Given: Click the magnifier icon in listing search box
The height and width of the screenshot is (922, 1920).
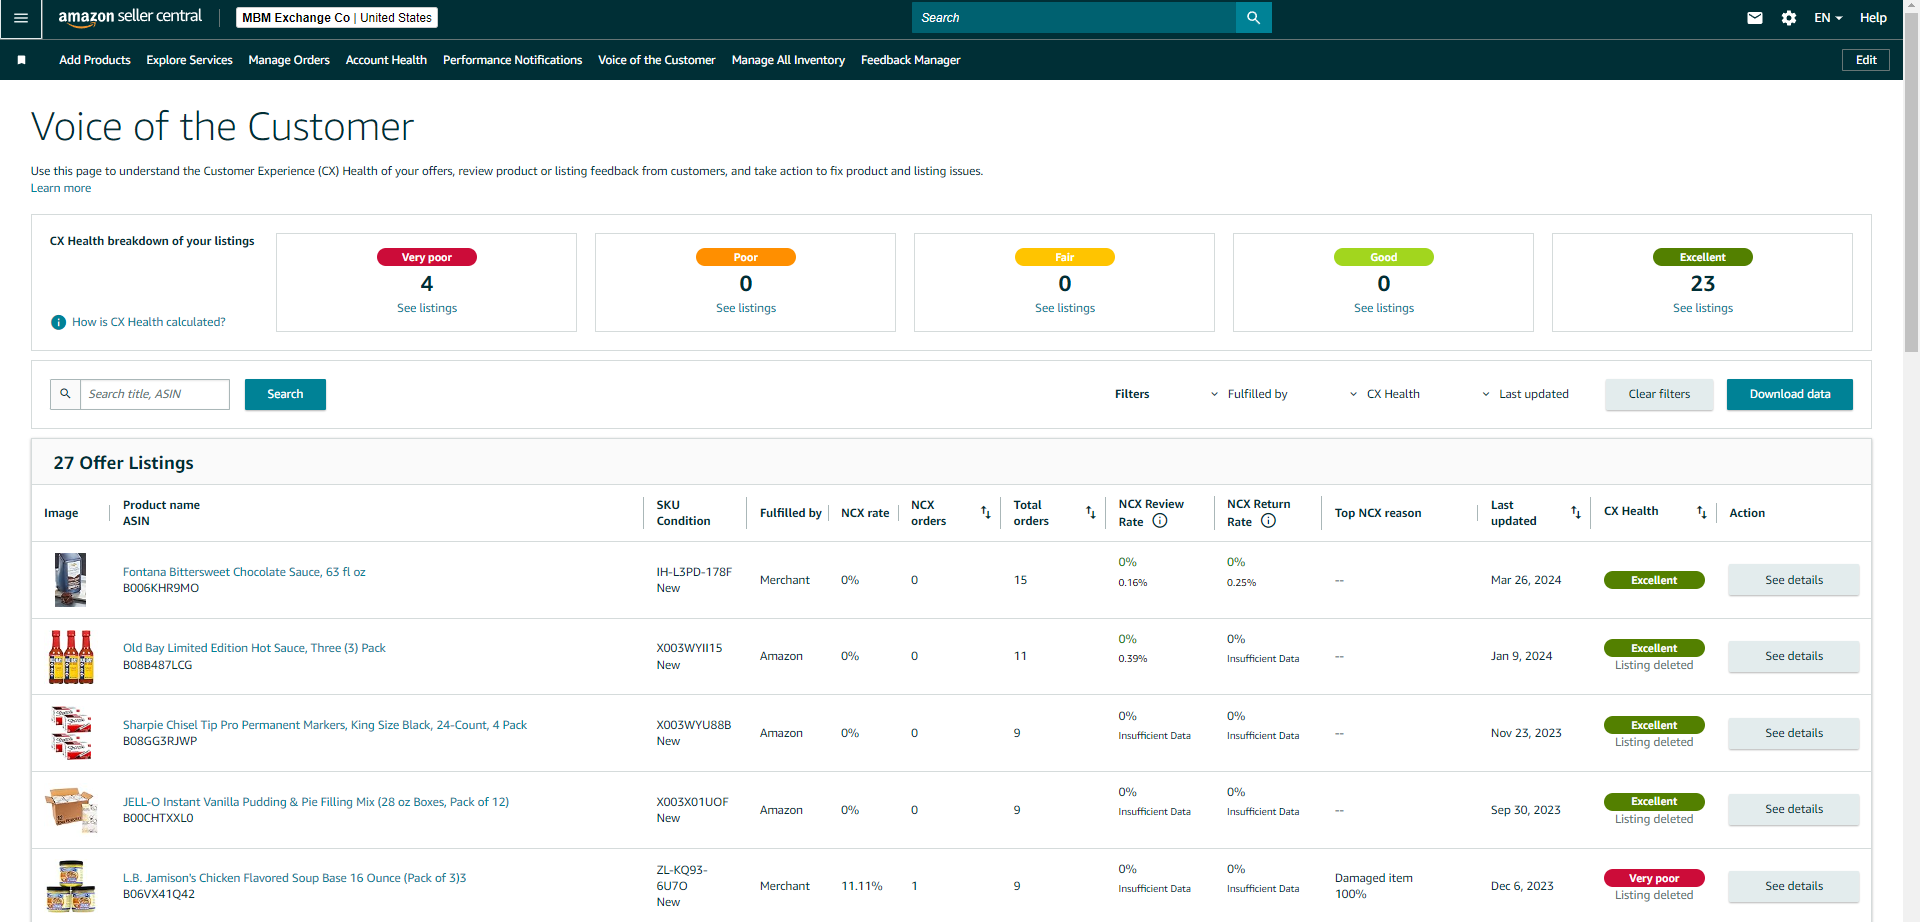Looking at the screenshot, I should pyautogui.click(x=65, y=394).
